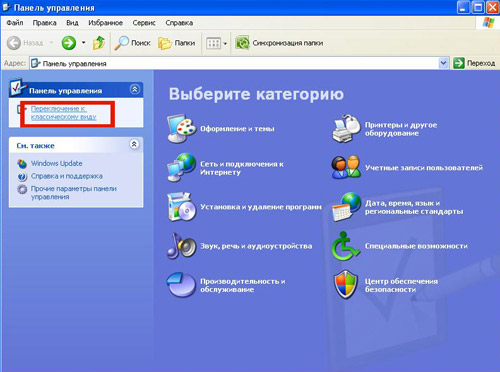The height and width of the screenshot is (372, 500).
Task: Click the Переход go button
Action: (x=474, y=63)
